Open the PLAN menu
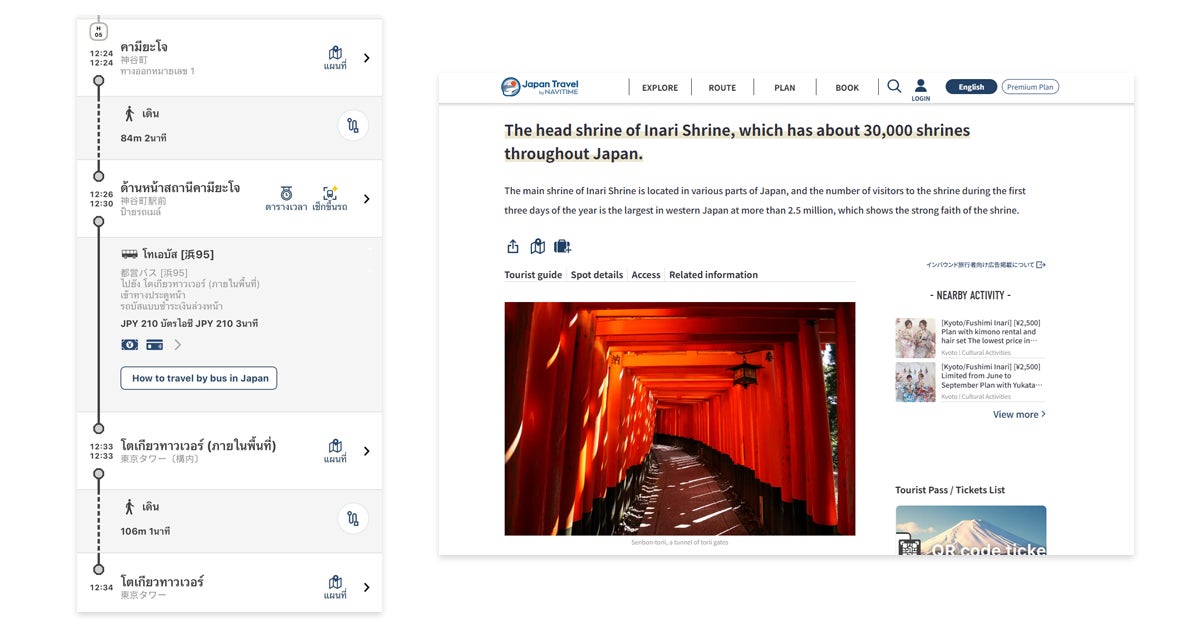1200x628 pixels. click(x=785, y=88)
